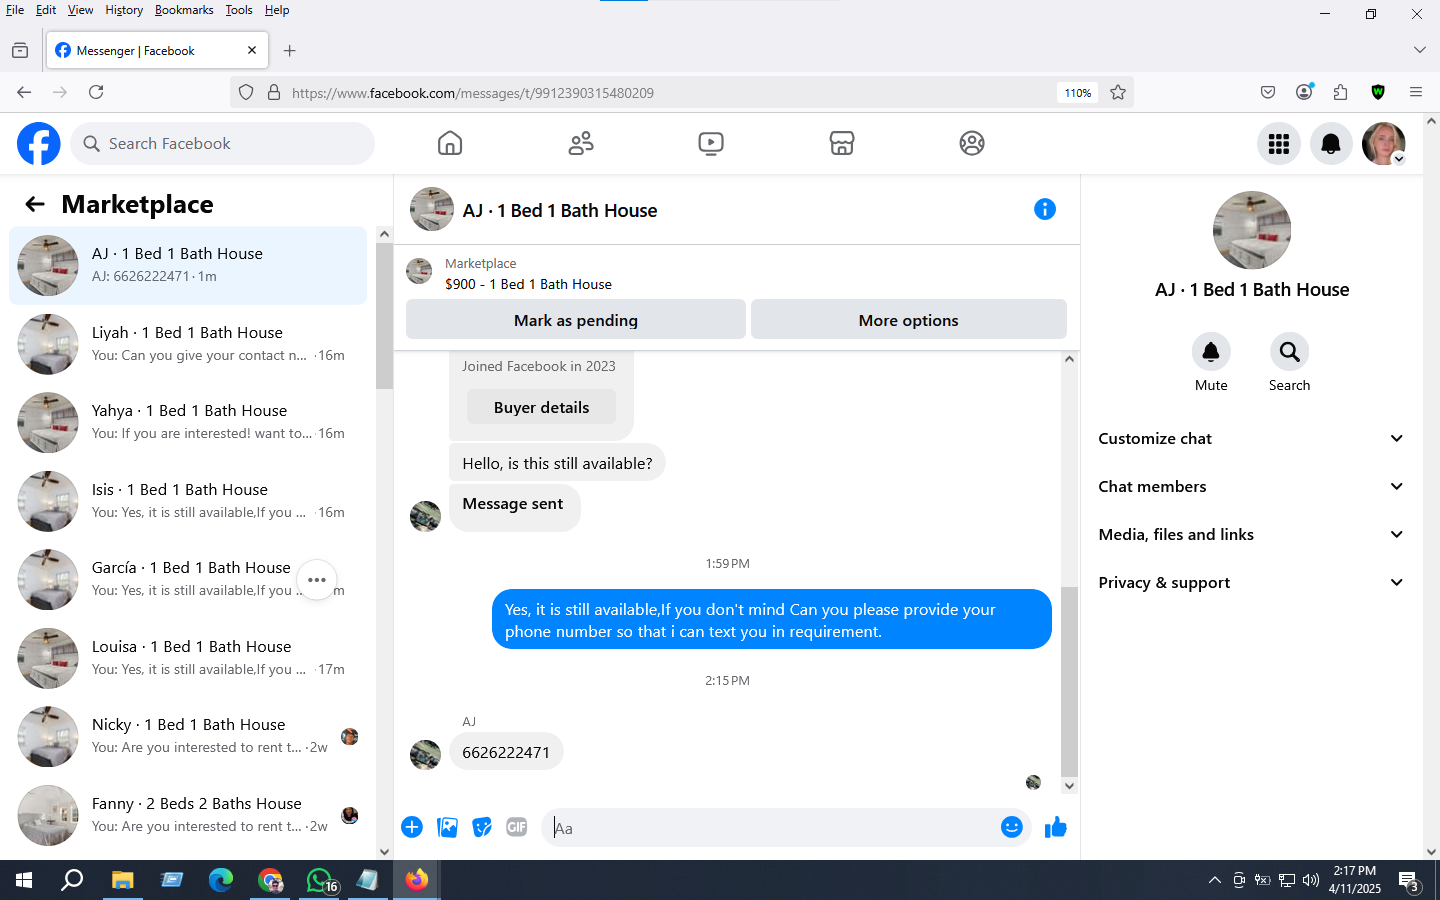This screenshot has height=900, width=1440.
Task: Open the Windows Start menu
Action: tap(24, 880)
